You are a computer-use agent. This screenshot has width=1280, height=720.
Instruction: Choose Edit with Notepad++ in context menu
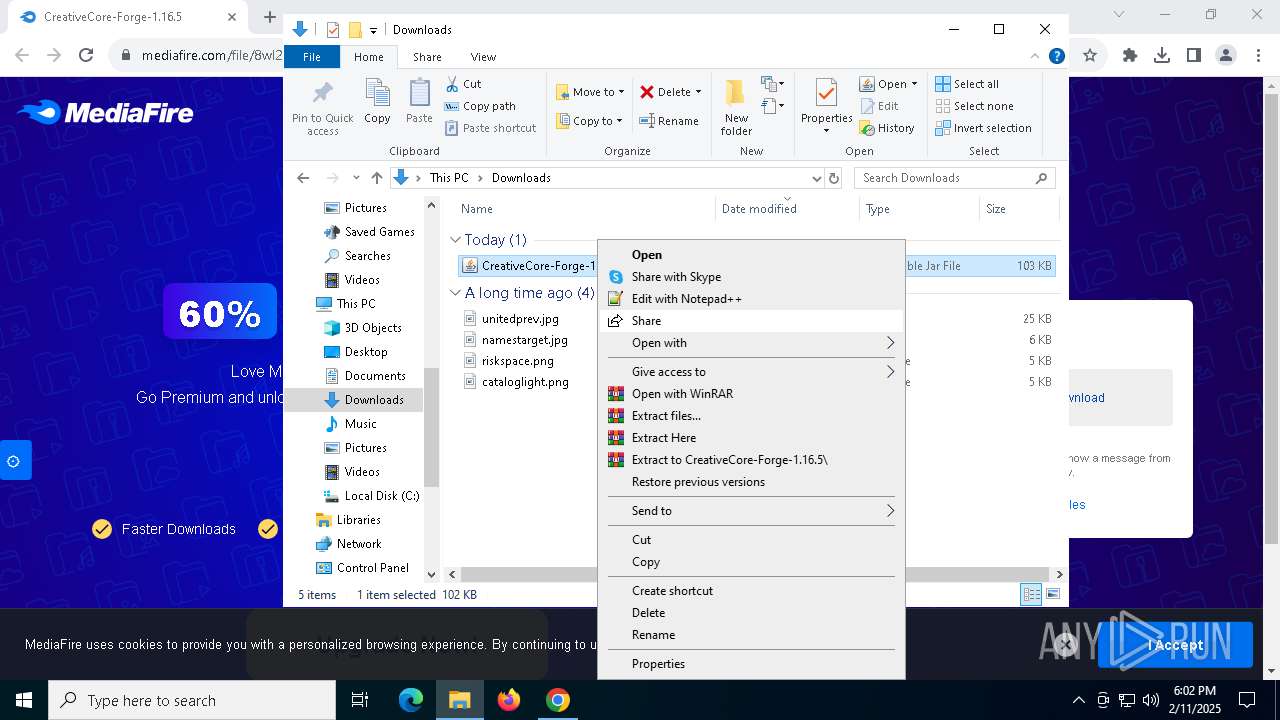coord(752,299)
